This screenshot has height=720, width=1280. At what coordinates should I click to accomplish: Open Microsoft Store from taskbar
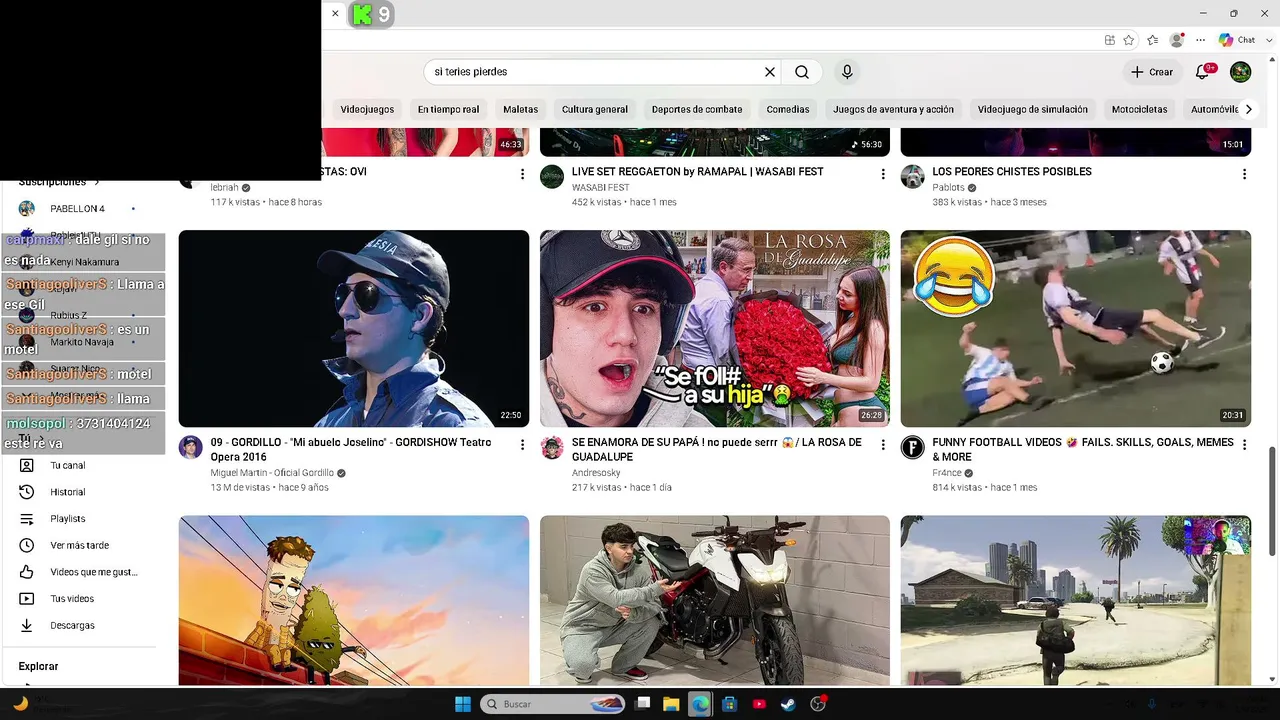tap(730, 704)
